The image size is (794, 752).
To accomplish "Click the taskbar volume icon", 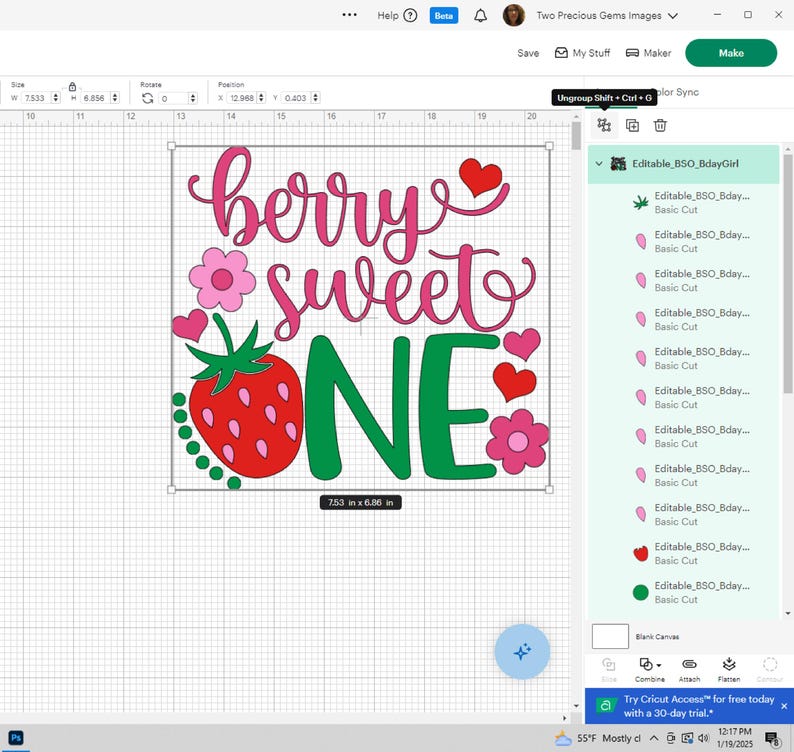I will tap(703, 738).
